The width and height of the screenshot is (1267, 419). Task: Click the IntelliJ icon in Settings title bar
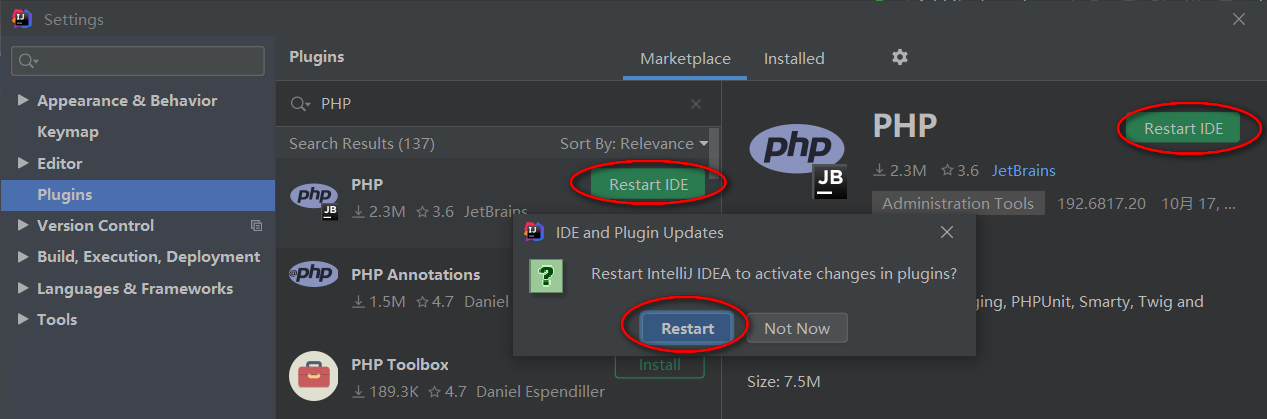coord(22,19)
